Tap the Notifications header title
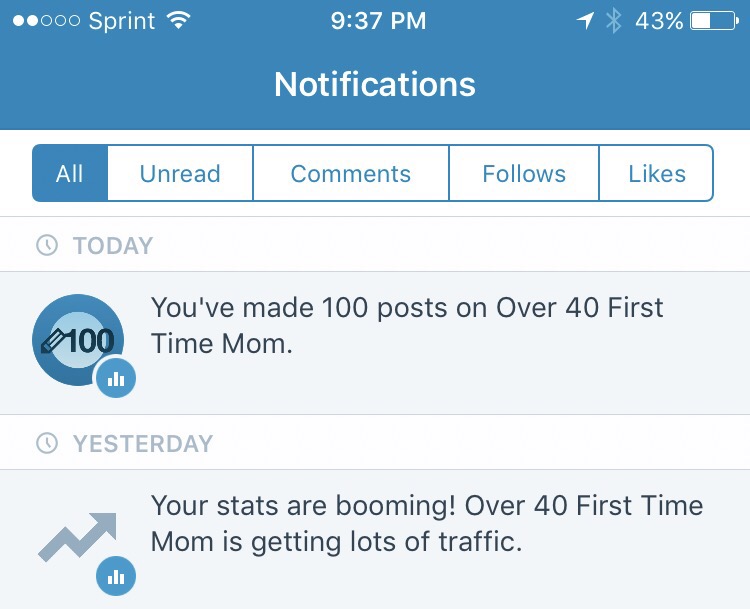 click(375, 84)
